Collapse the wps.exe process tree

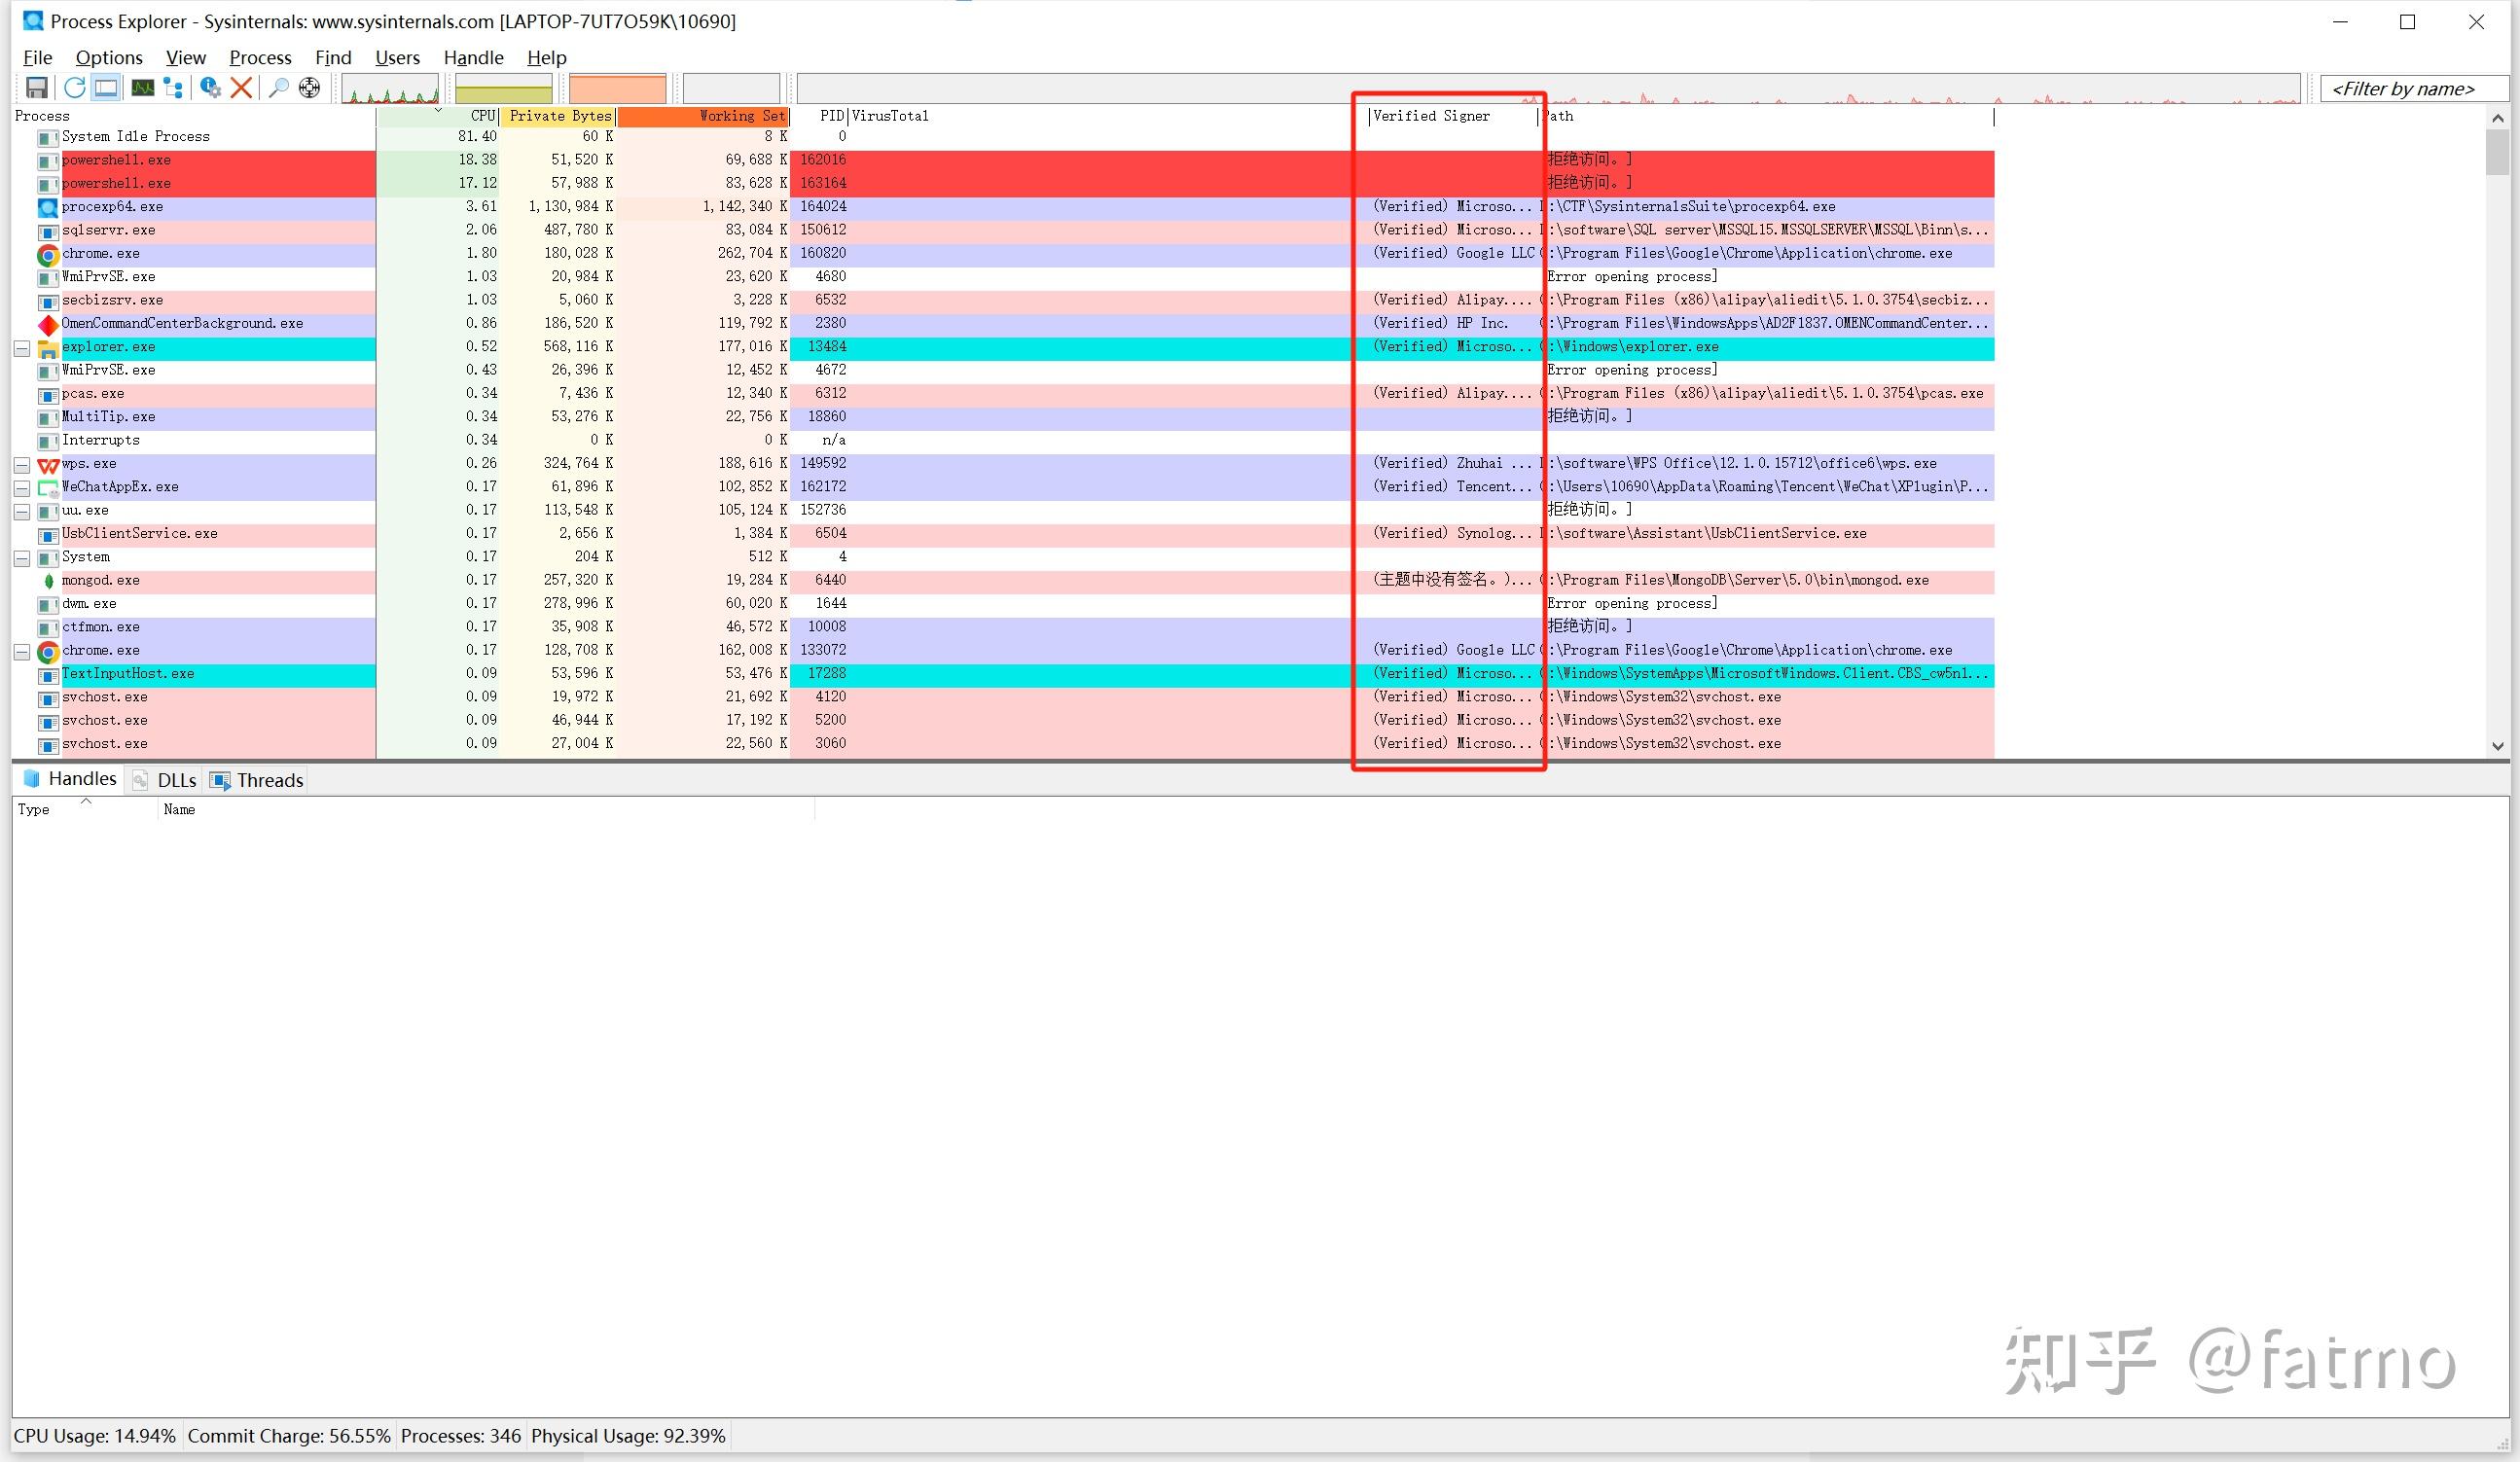(21, 465)
